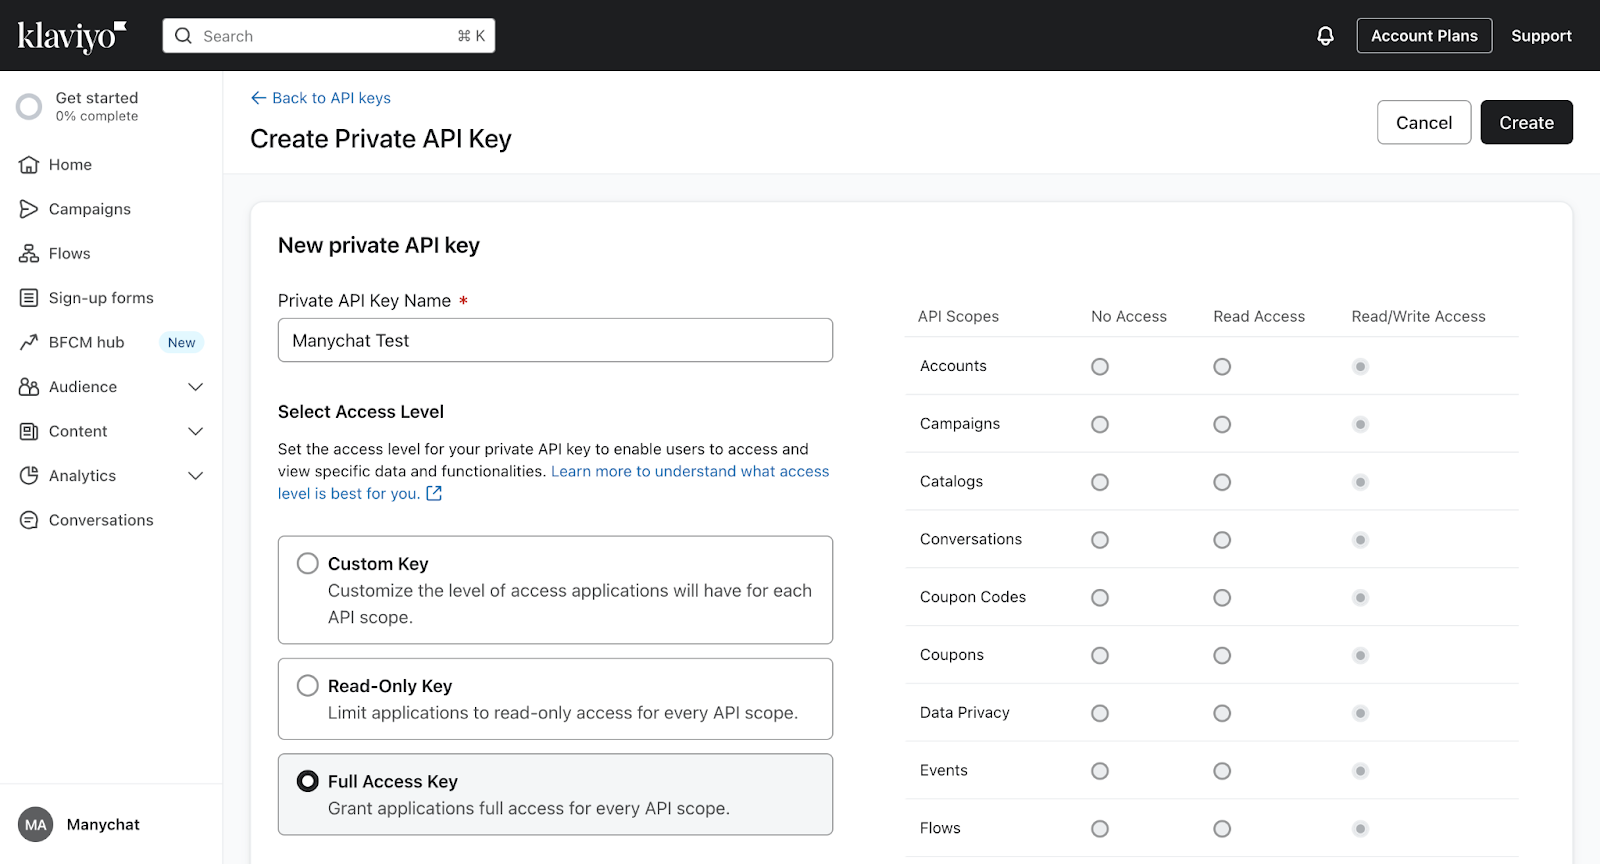Image resolution: width=1600 pixels, height=864 pixels.
Task: Click the notifications bell icon
Action: coord(1325,36)
